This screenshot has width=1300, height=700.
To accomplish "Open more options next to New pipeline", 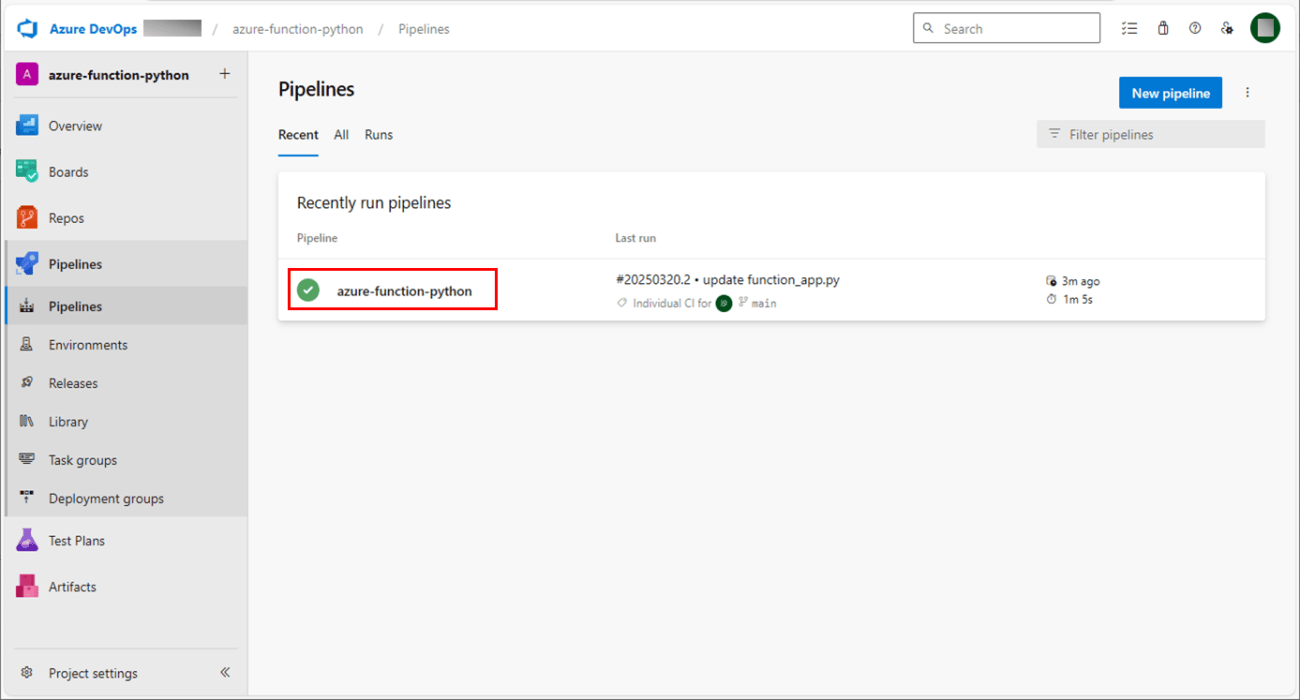I will pos(1247,93).
